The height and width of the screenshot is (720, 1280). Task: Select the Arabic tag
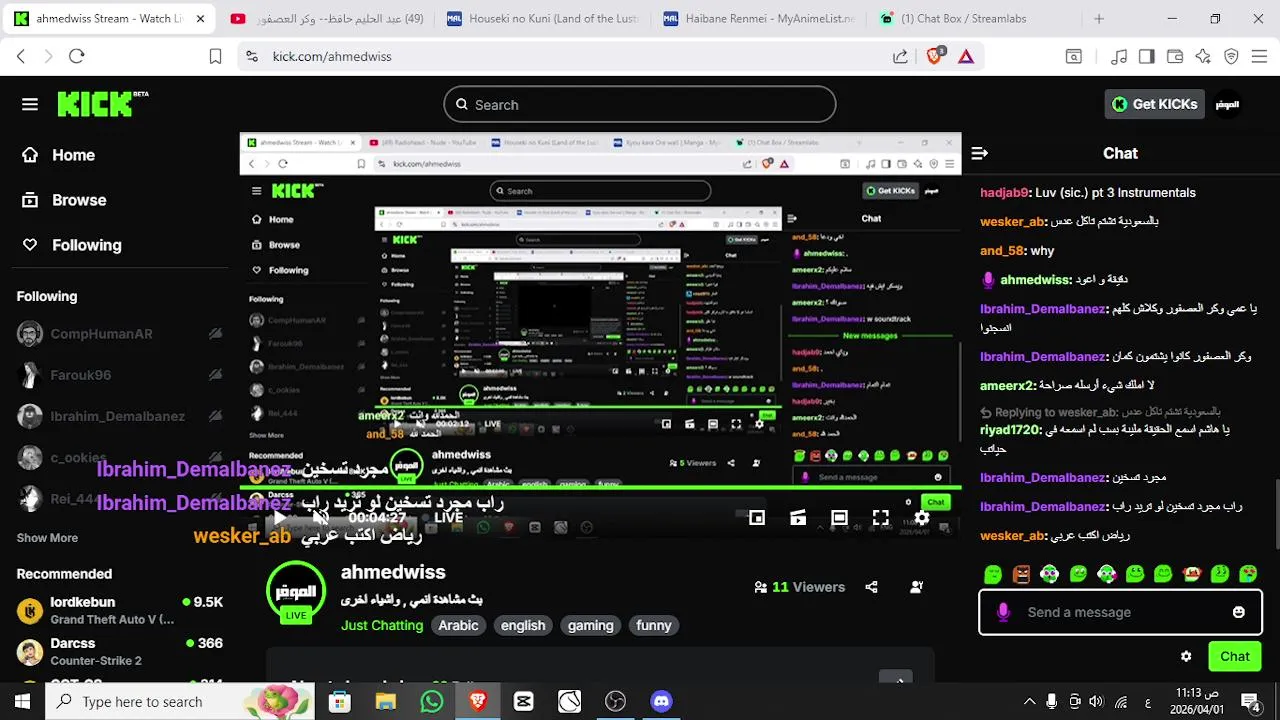click(x=458, y=625)
